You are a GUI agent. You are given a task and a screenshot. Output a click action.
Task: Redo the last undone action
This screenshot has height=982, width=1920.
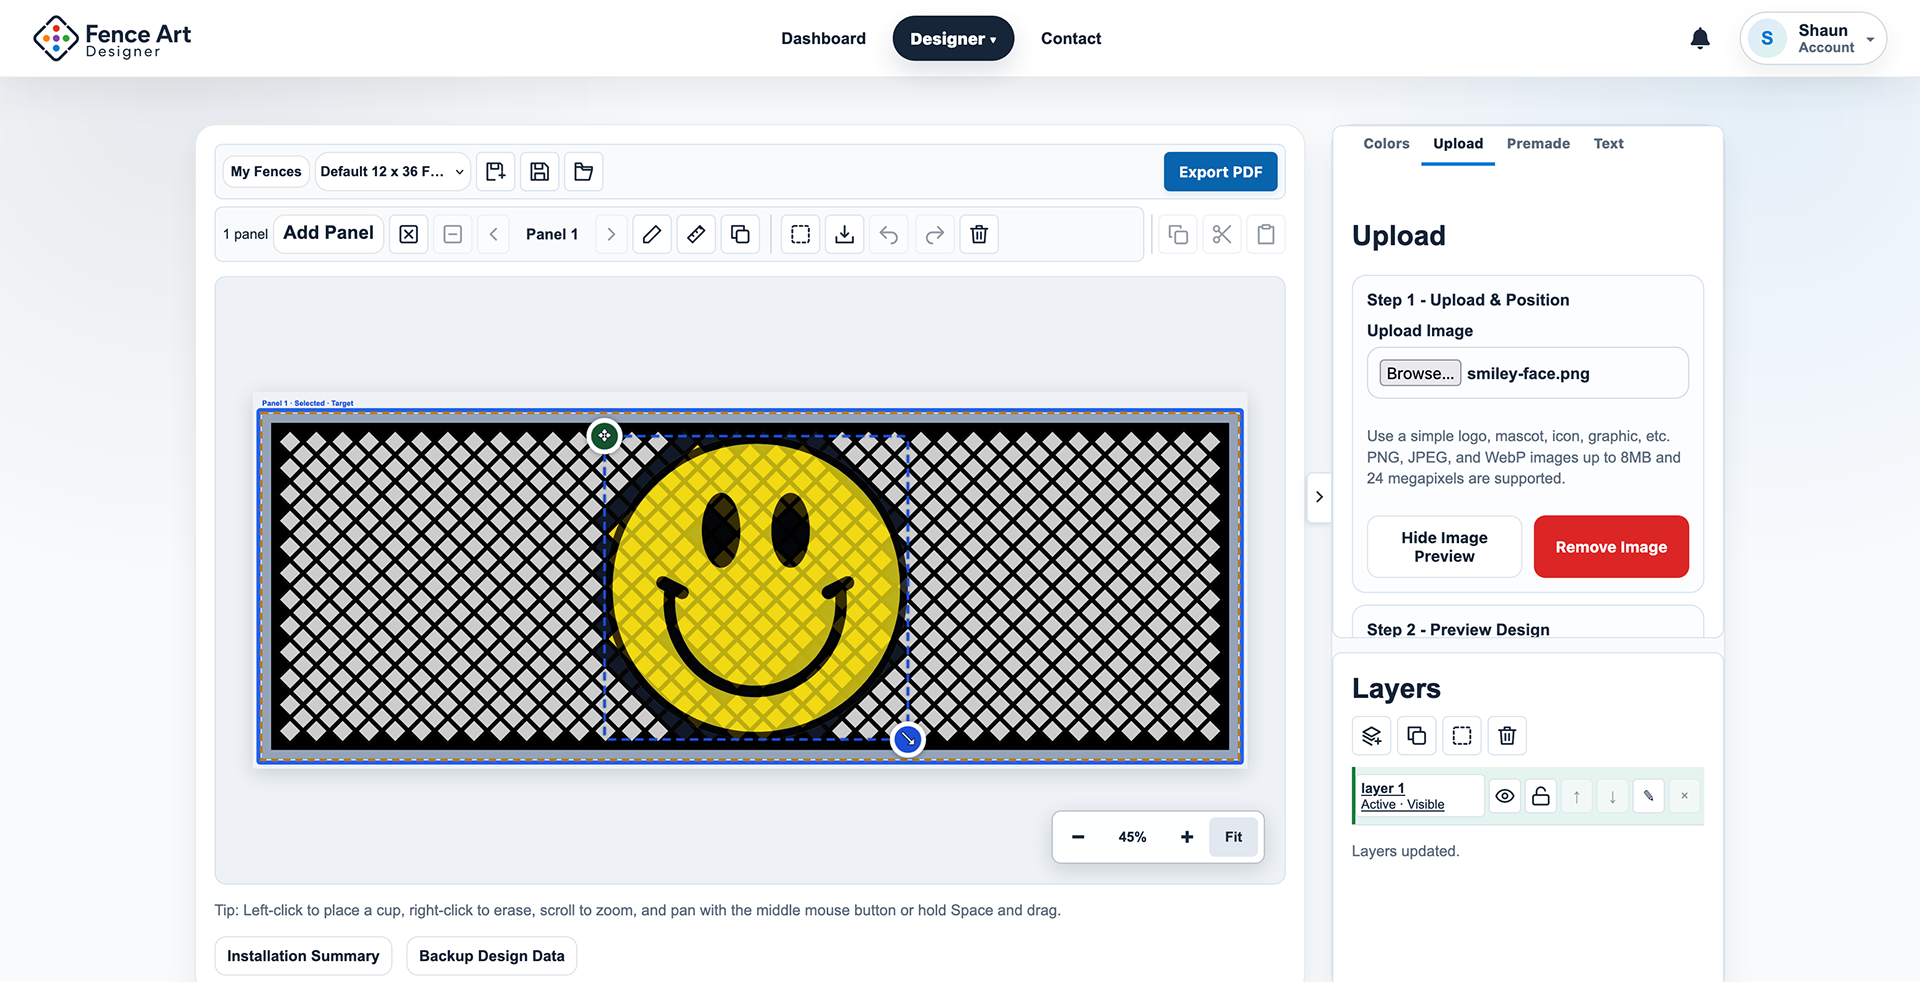coord(934,234)
